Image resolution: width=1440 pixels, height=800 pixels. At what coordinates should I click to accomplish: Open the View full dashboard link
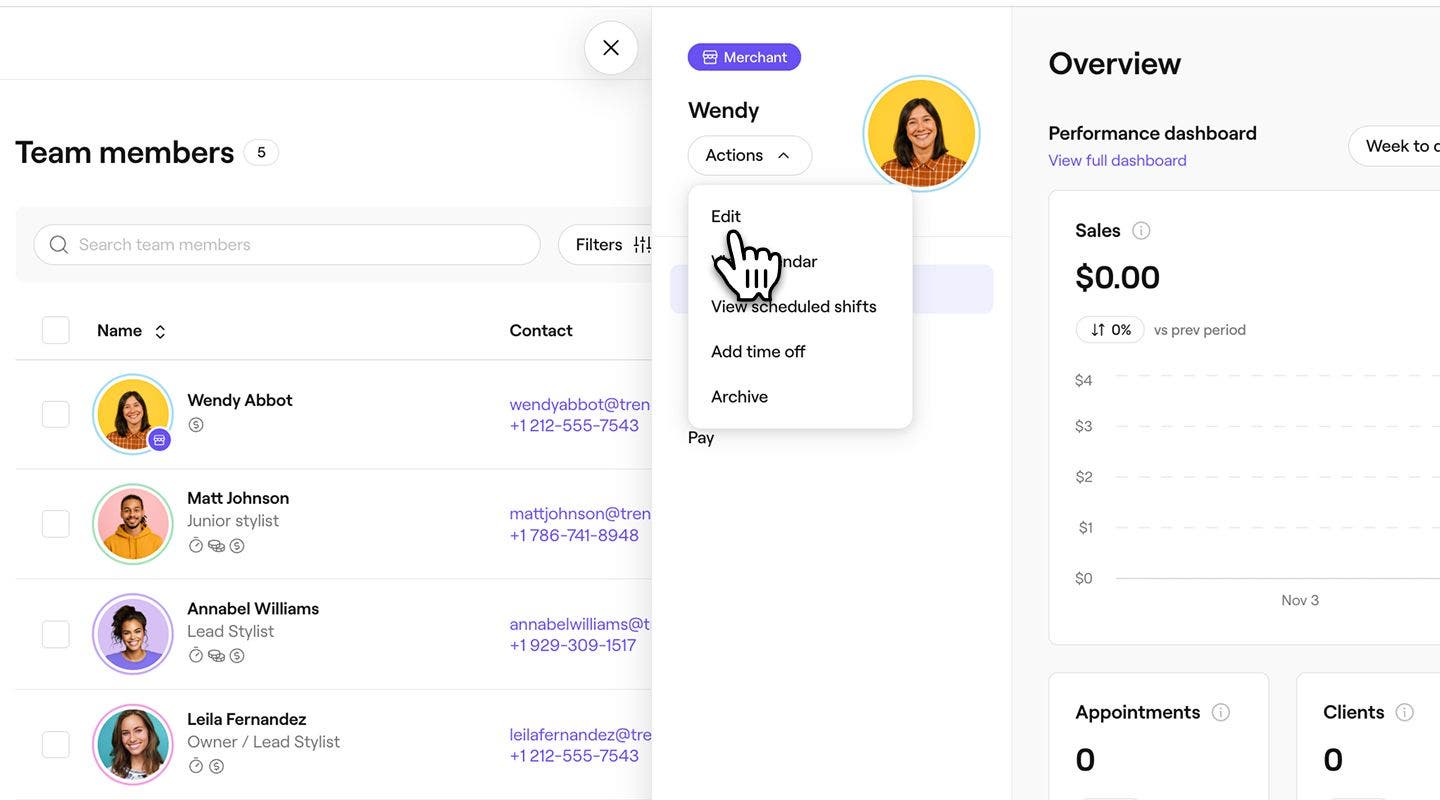1117,161
